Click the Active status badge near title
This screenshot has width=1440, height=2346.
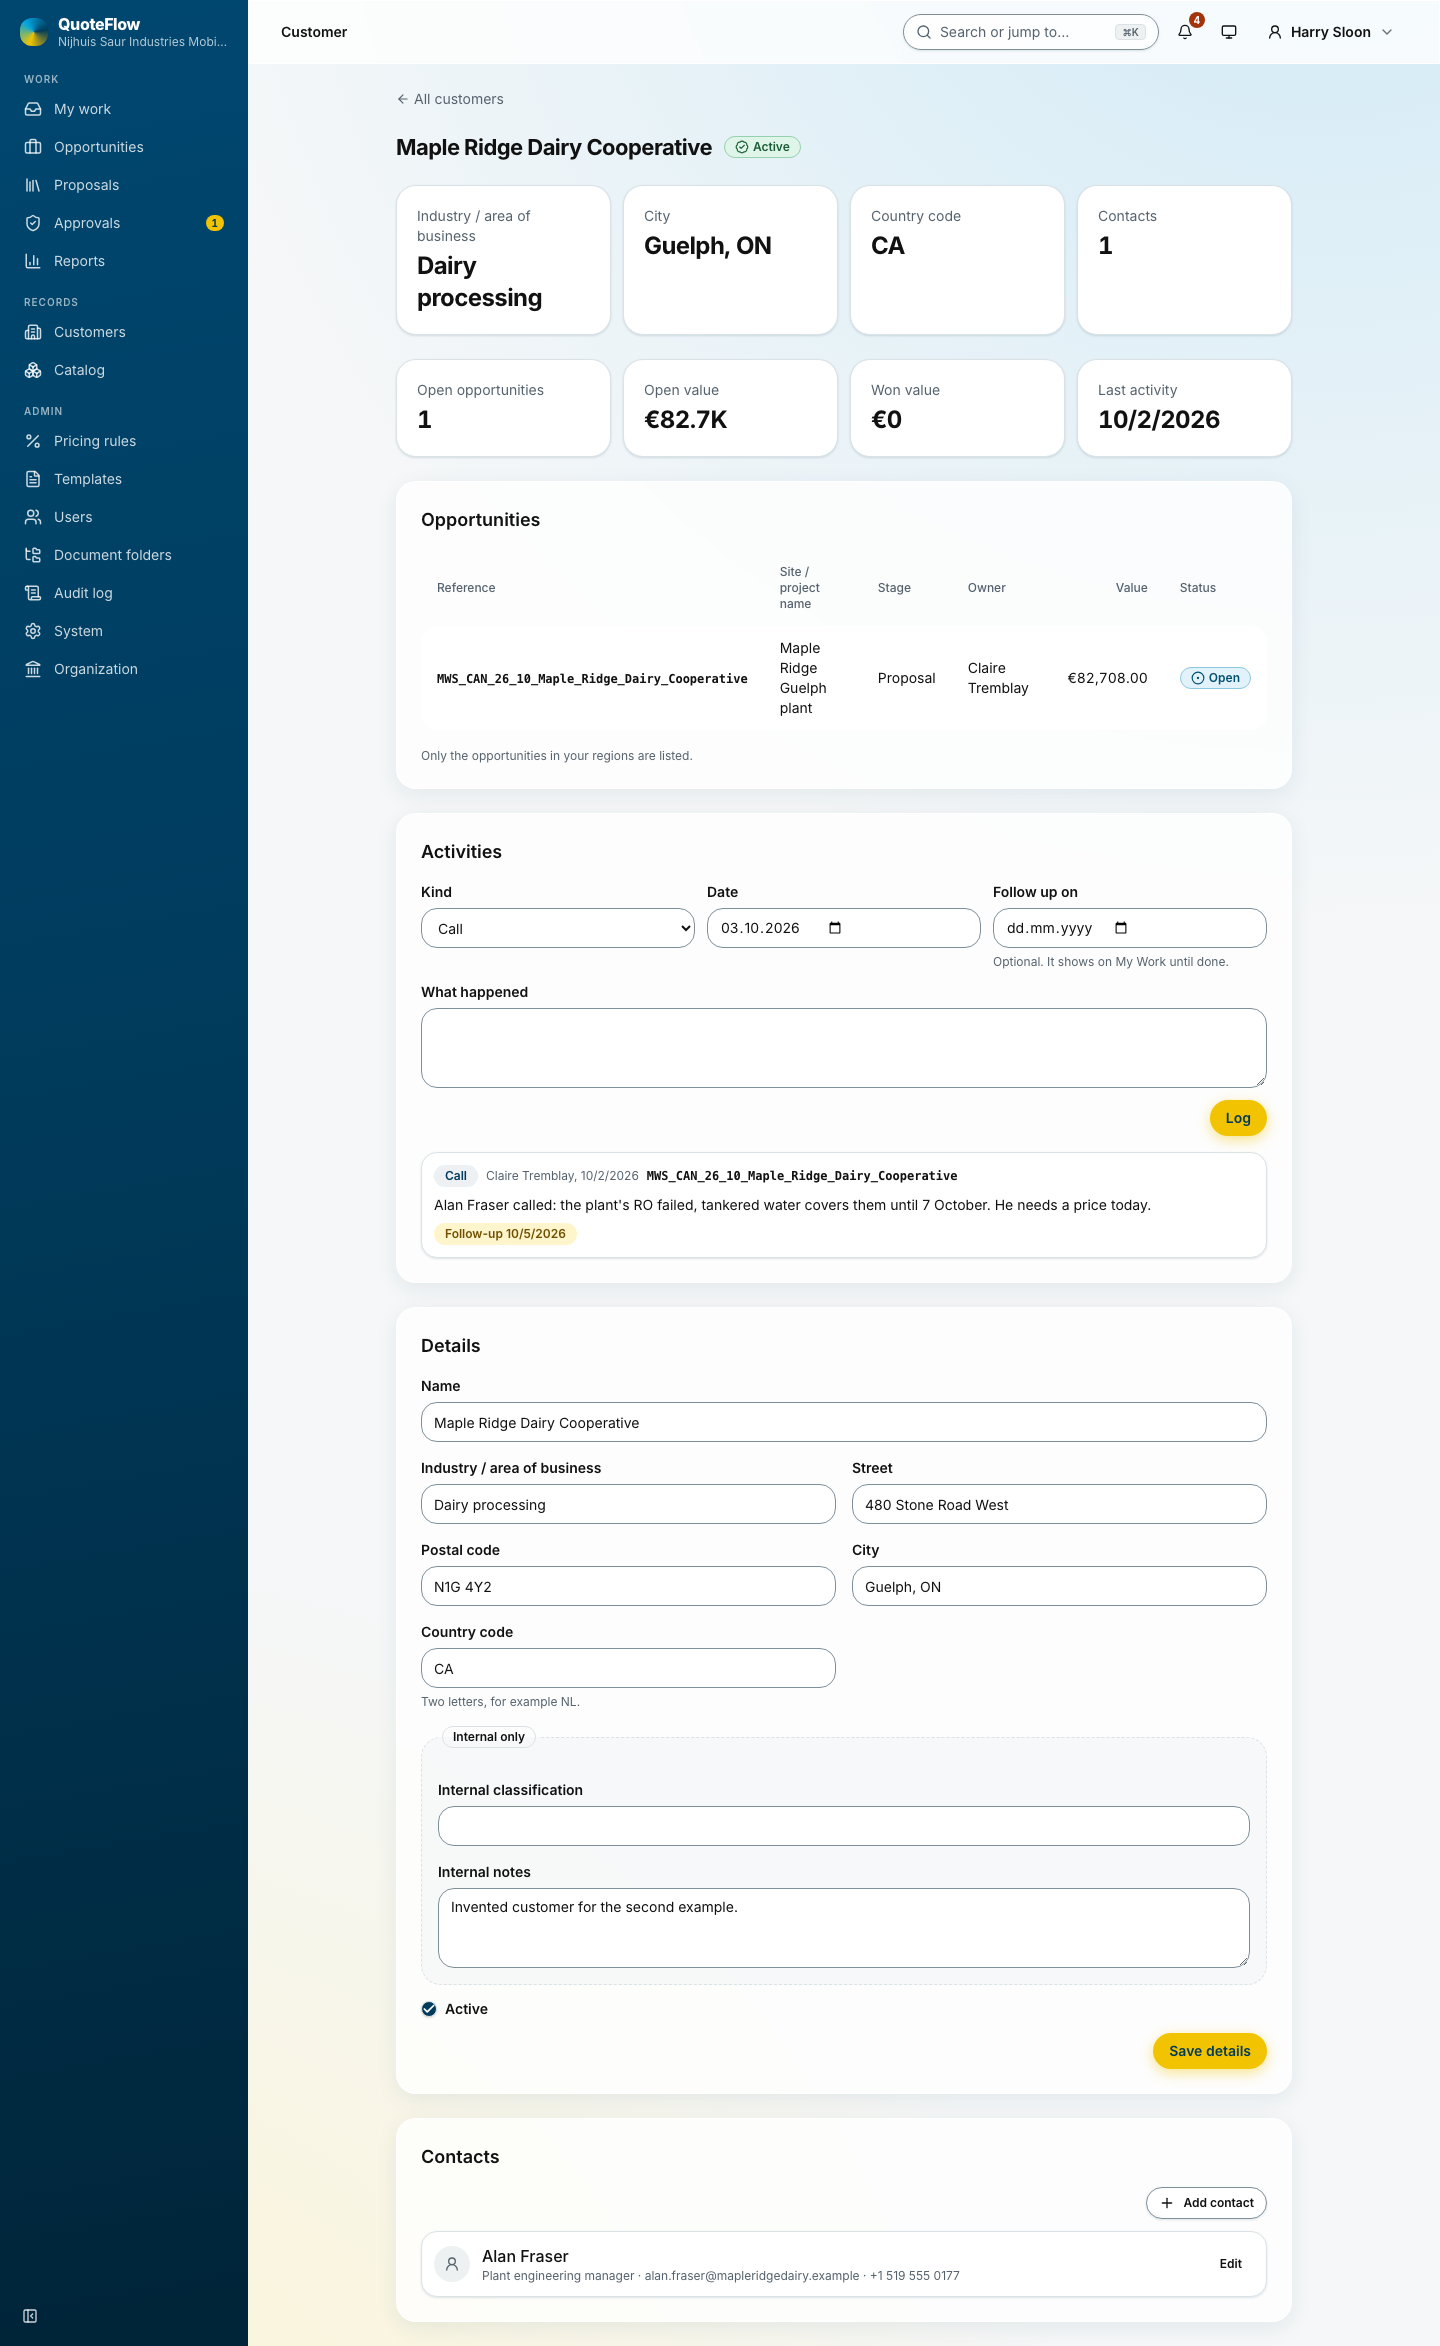click(x=762, y=147)
